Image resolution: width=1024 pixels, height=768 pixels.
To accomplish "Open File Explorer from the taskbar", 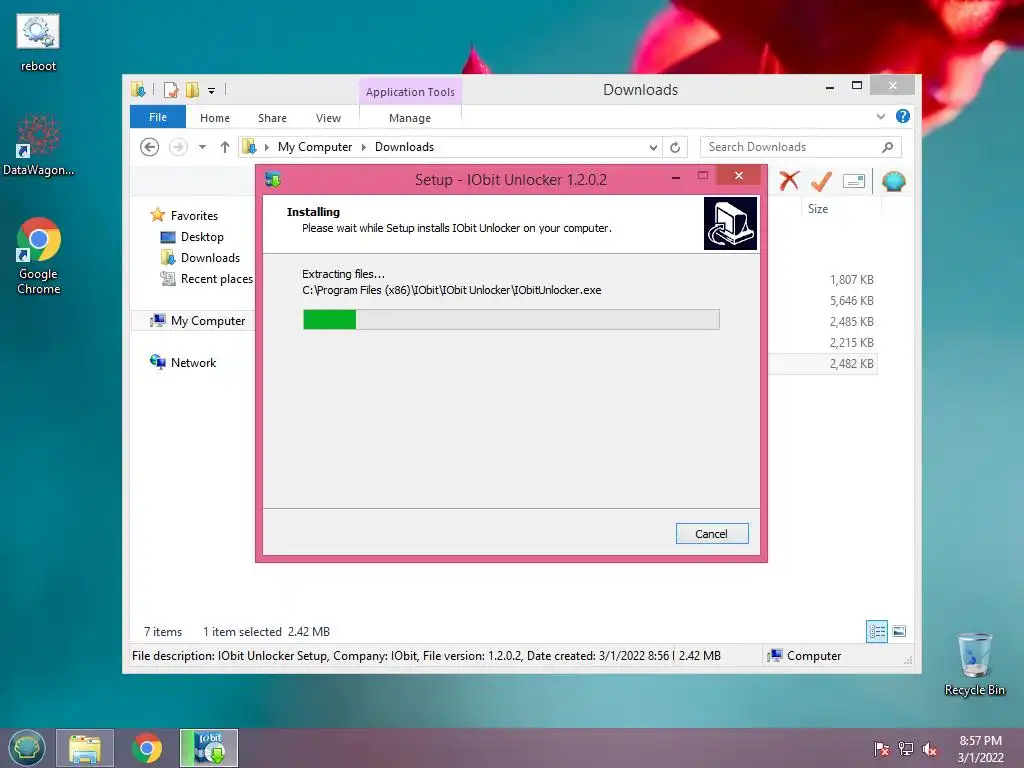I will pyautogui.click(x=85, y=748).
